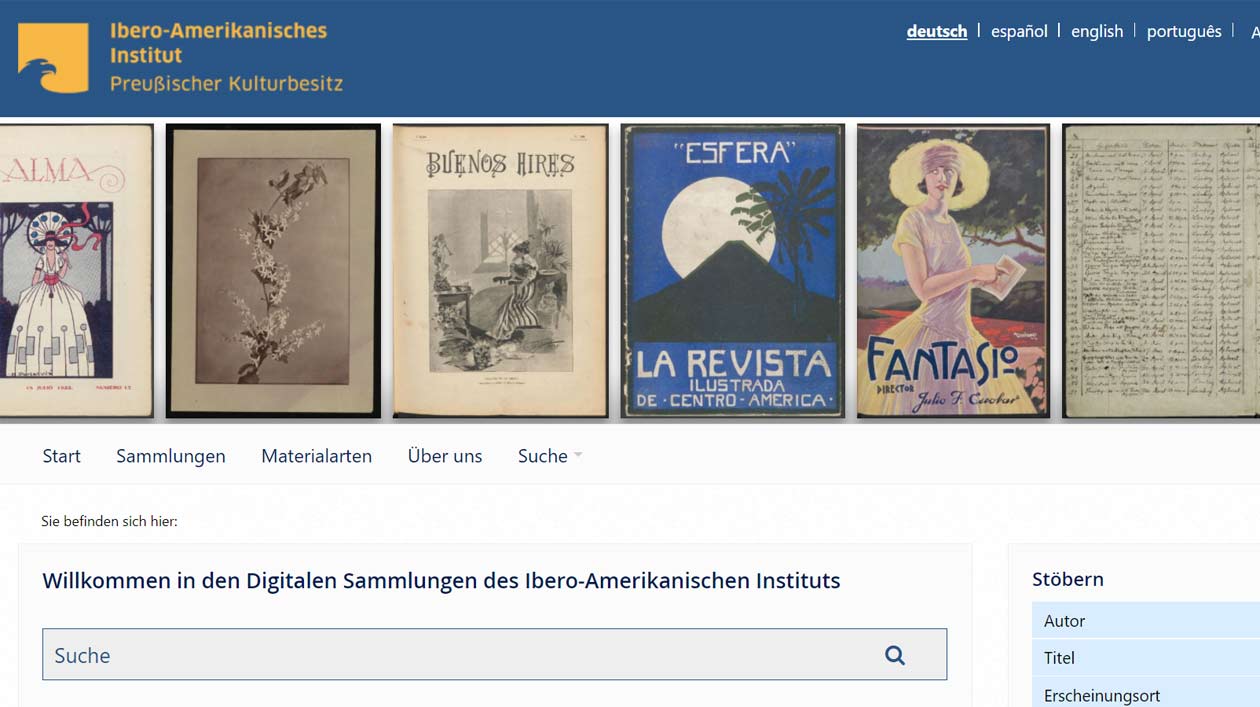The width and height of the screenshot is (1260, 707).
Task: Click the Preußischer Kulturbesitz subtitle text
Action: click(226, 84)
